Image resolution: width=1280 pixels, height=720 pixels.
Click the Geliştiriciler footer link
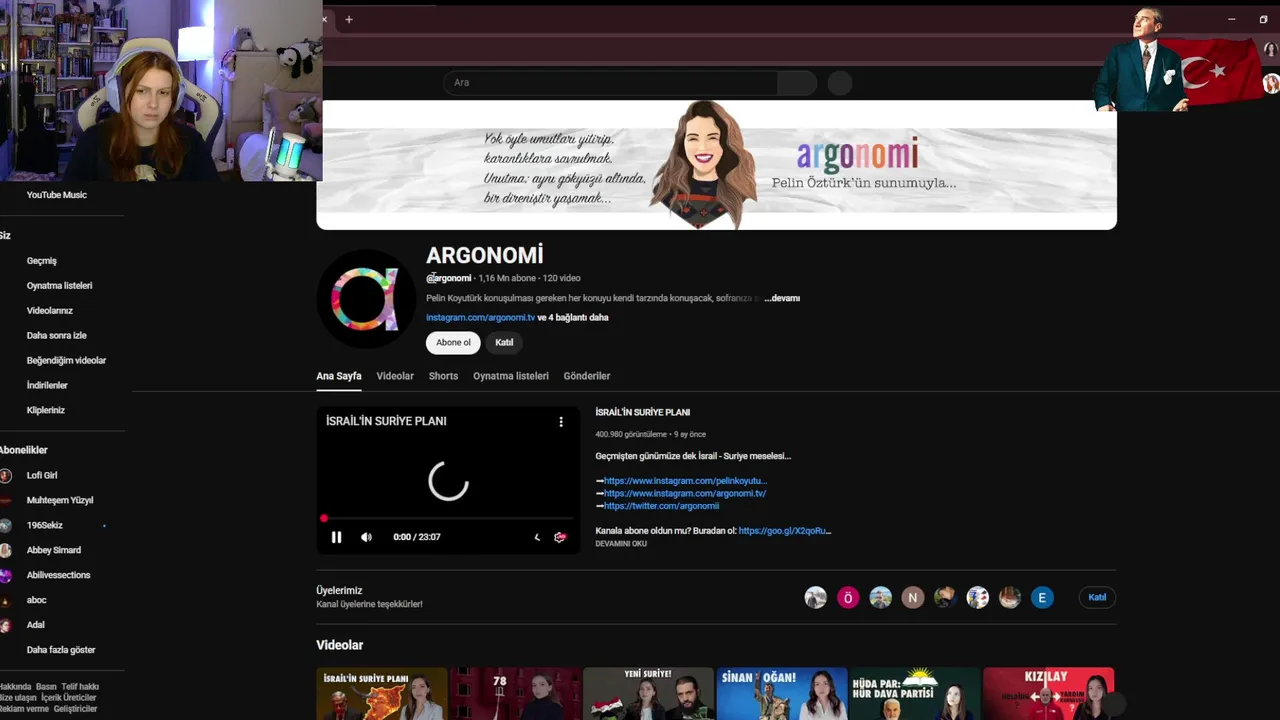point(76,709)
